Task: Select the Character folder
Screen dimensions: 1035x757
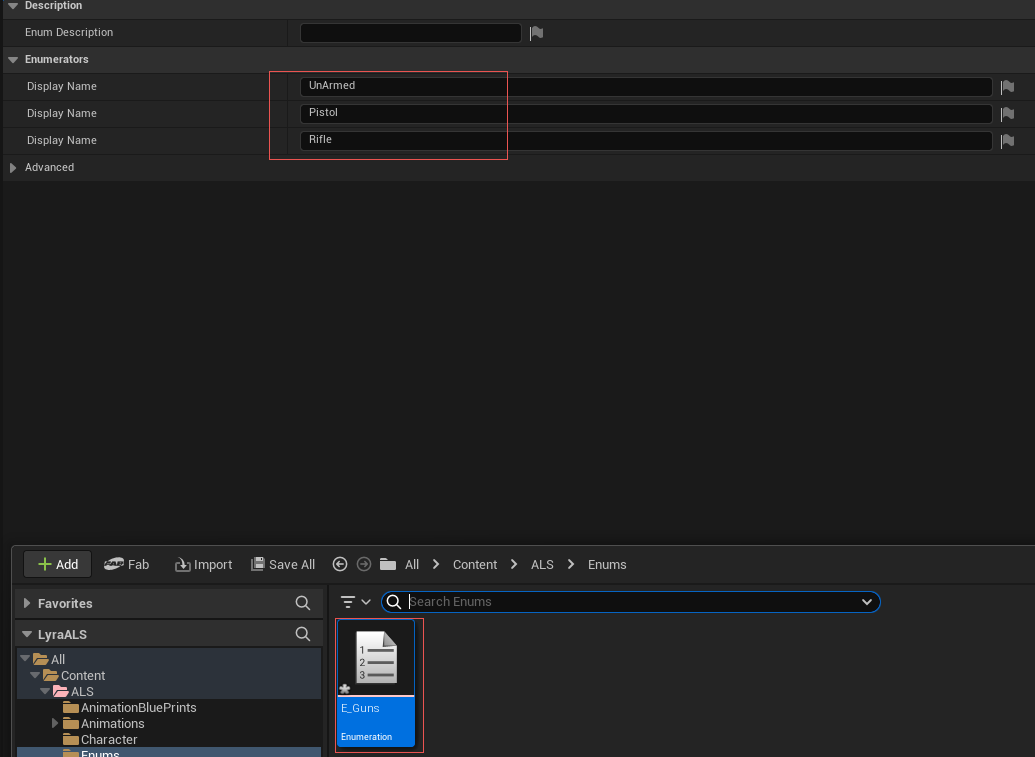Action: pyautogui.click(x=109, y=740)
